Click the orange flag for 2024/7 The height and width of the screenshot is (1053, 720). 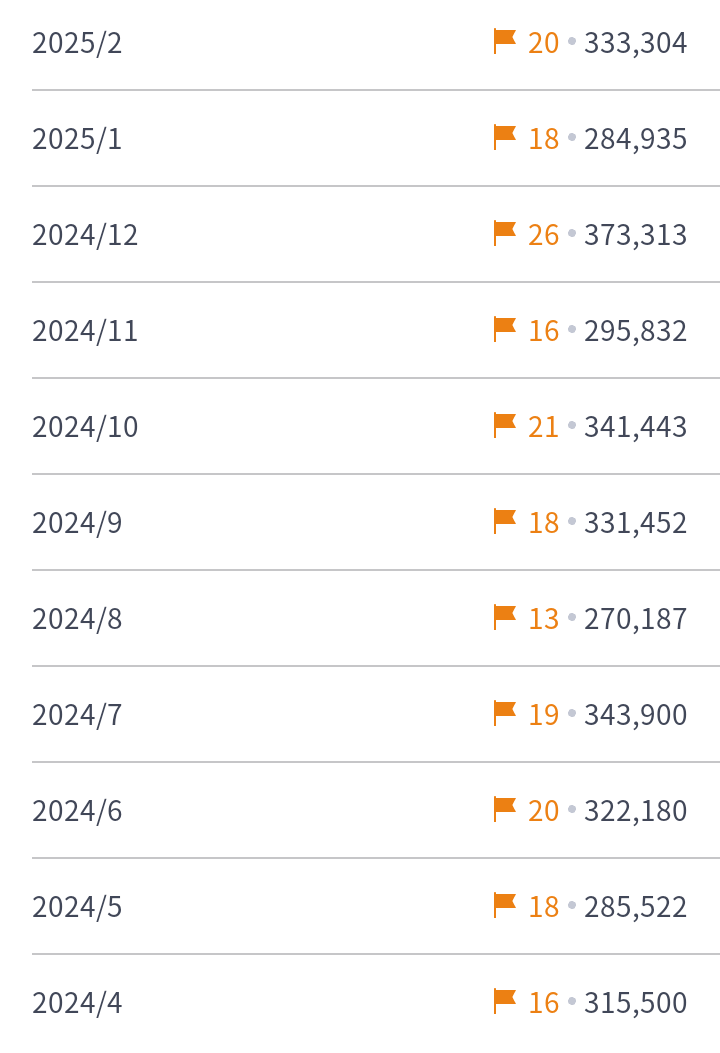tap(505, 714)
